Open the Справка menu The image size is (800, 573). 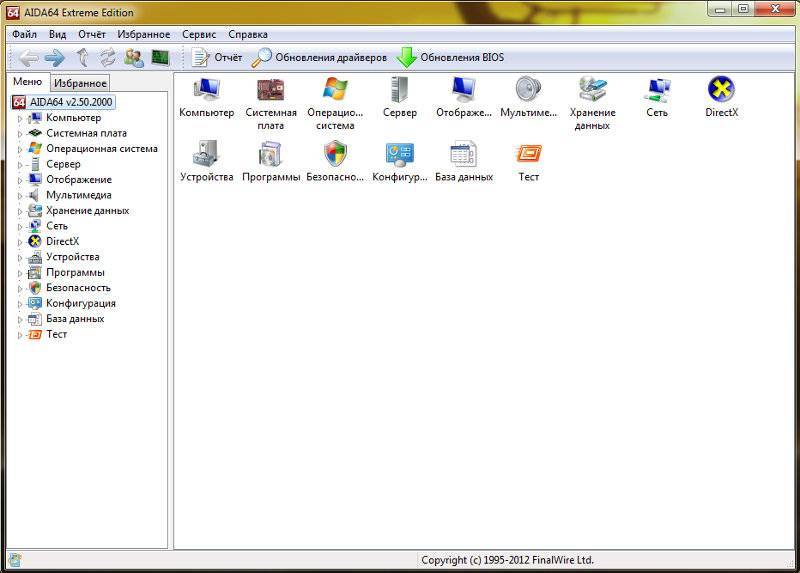tap(247, 34)
